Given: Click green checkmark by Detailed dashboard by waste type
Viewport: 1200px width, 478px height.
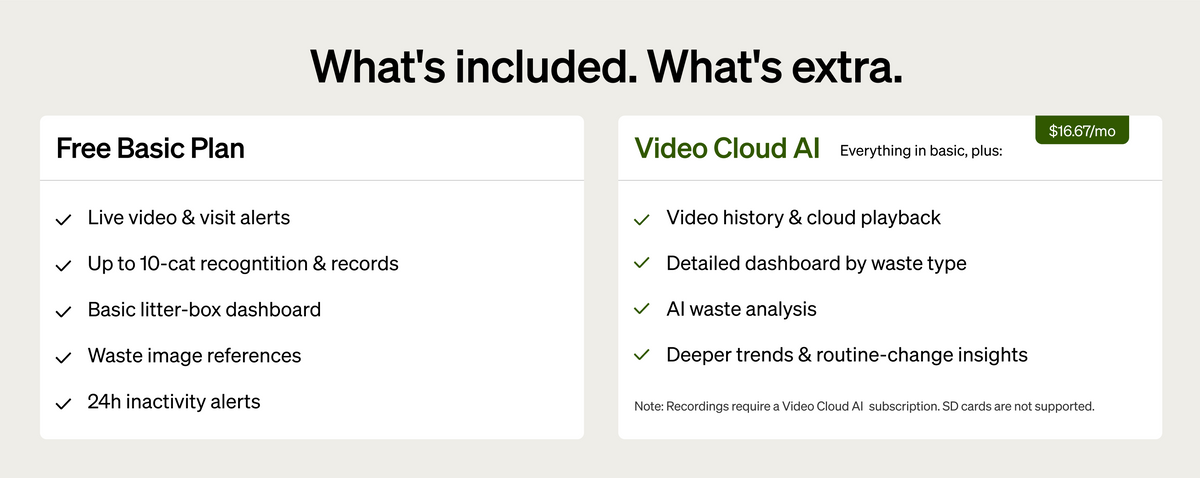Looking at the screenshot, I should point(642,264).
